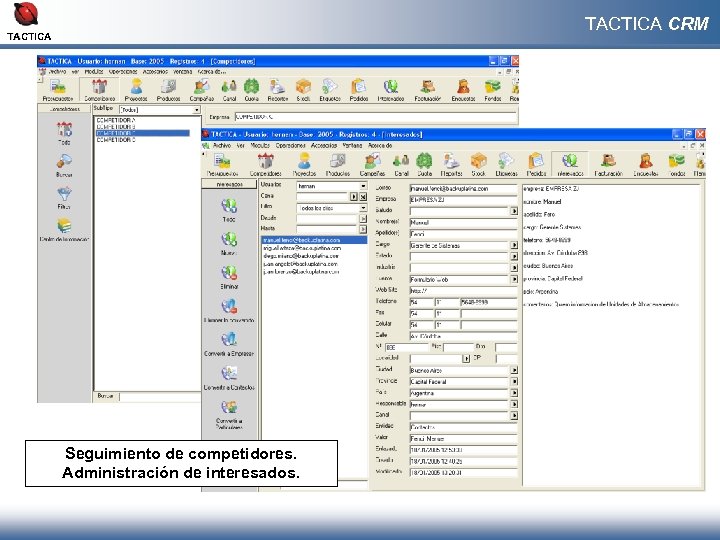Click the Web Site input field
Viewport: 720px width, 540px height.
(x=463, y=291)
